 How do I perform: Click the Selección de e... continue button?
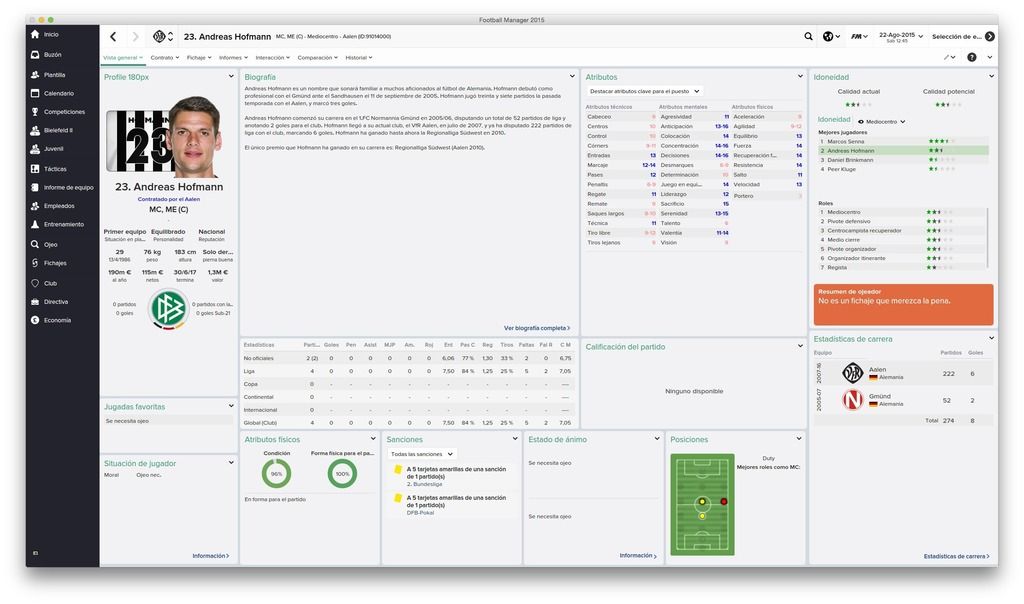click(963, 37)
